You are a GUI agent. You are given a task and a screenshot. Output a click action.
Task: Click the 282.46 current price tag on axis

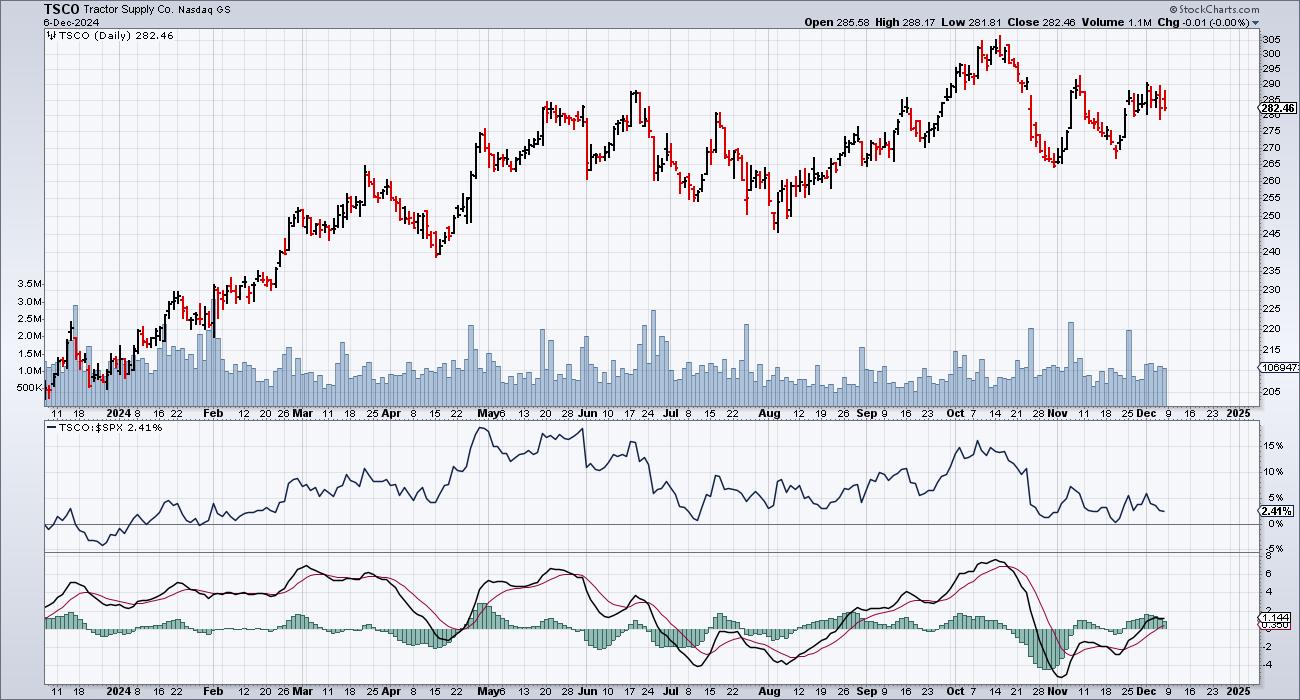tap(1276, 108)
